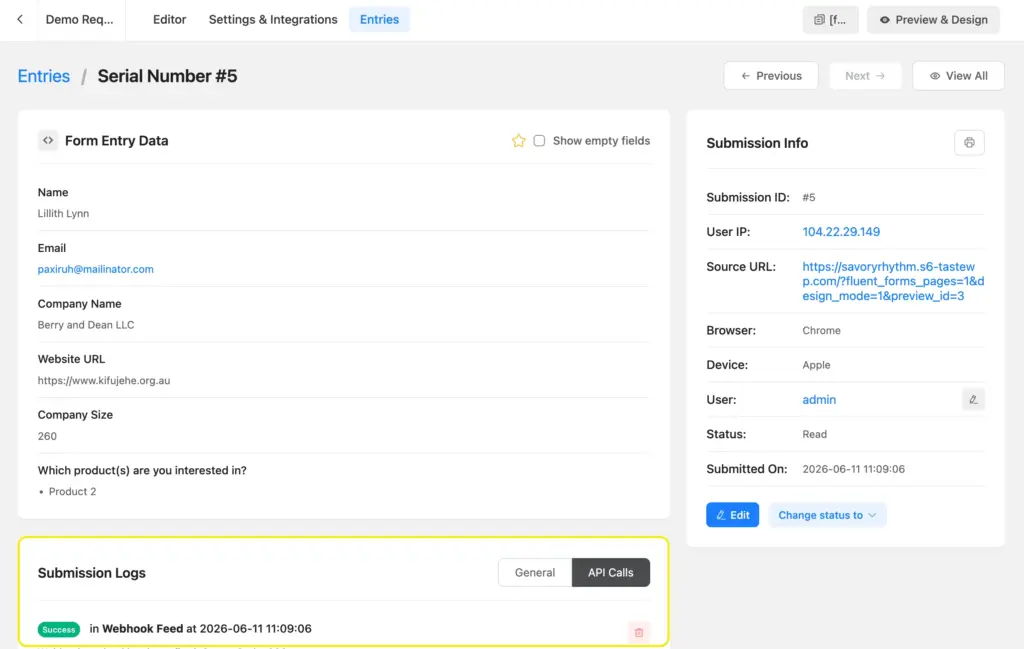Go to Previous entry
The width and height of the screenshot is (1024, 649).
pyautogui.click(x=771, y=76)
